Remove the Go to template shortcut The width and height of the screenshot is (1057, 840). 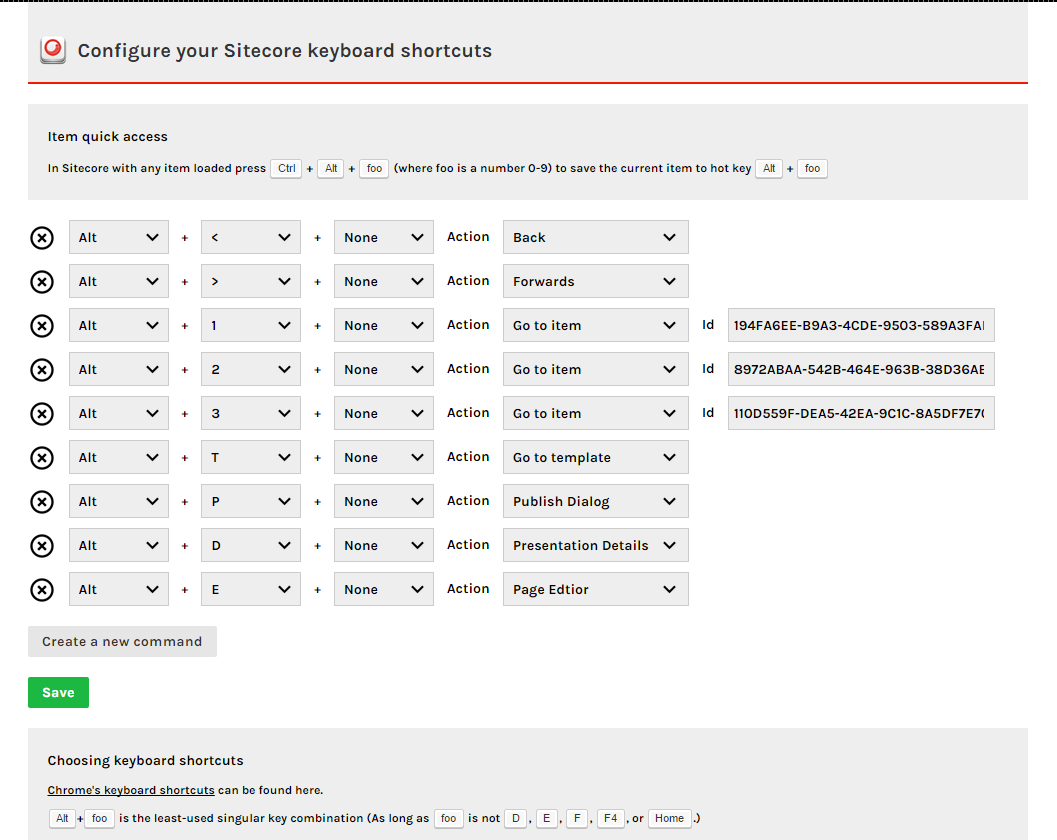[42, 458]
